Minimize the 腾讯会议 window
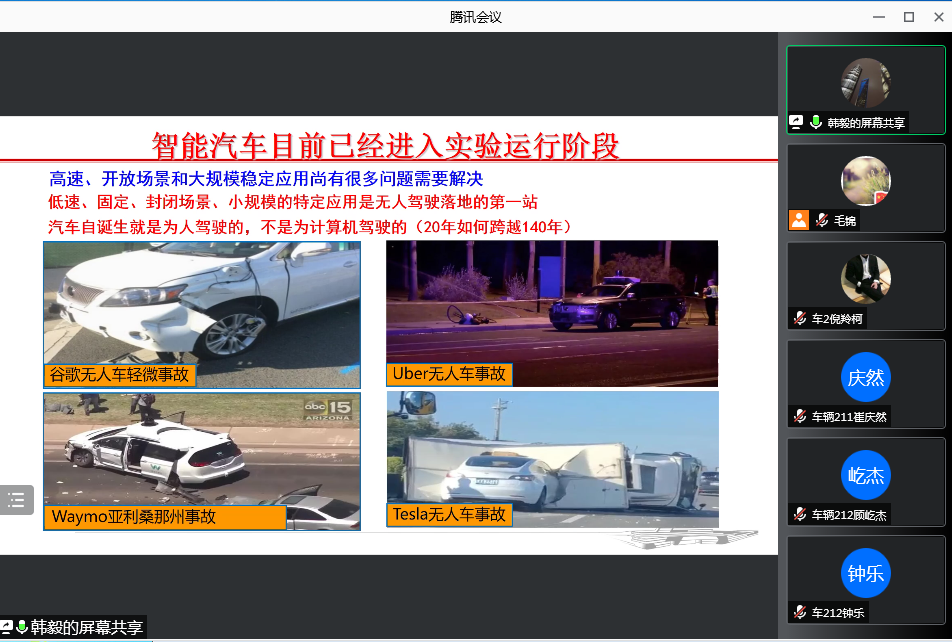The width and height of the screenshot is (952, 642). coord(879,17)
